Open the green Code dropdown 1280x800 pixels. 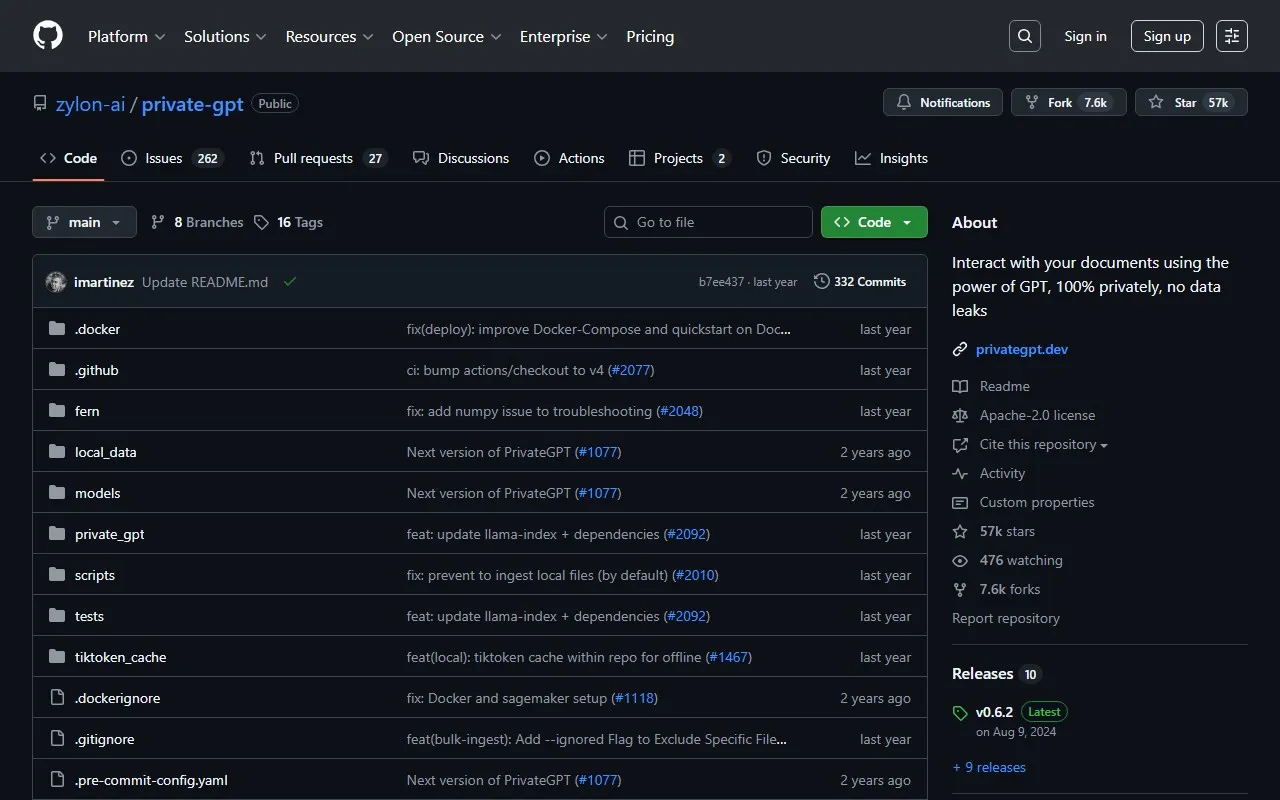click(874, 222)
